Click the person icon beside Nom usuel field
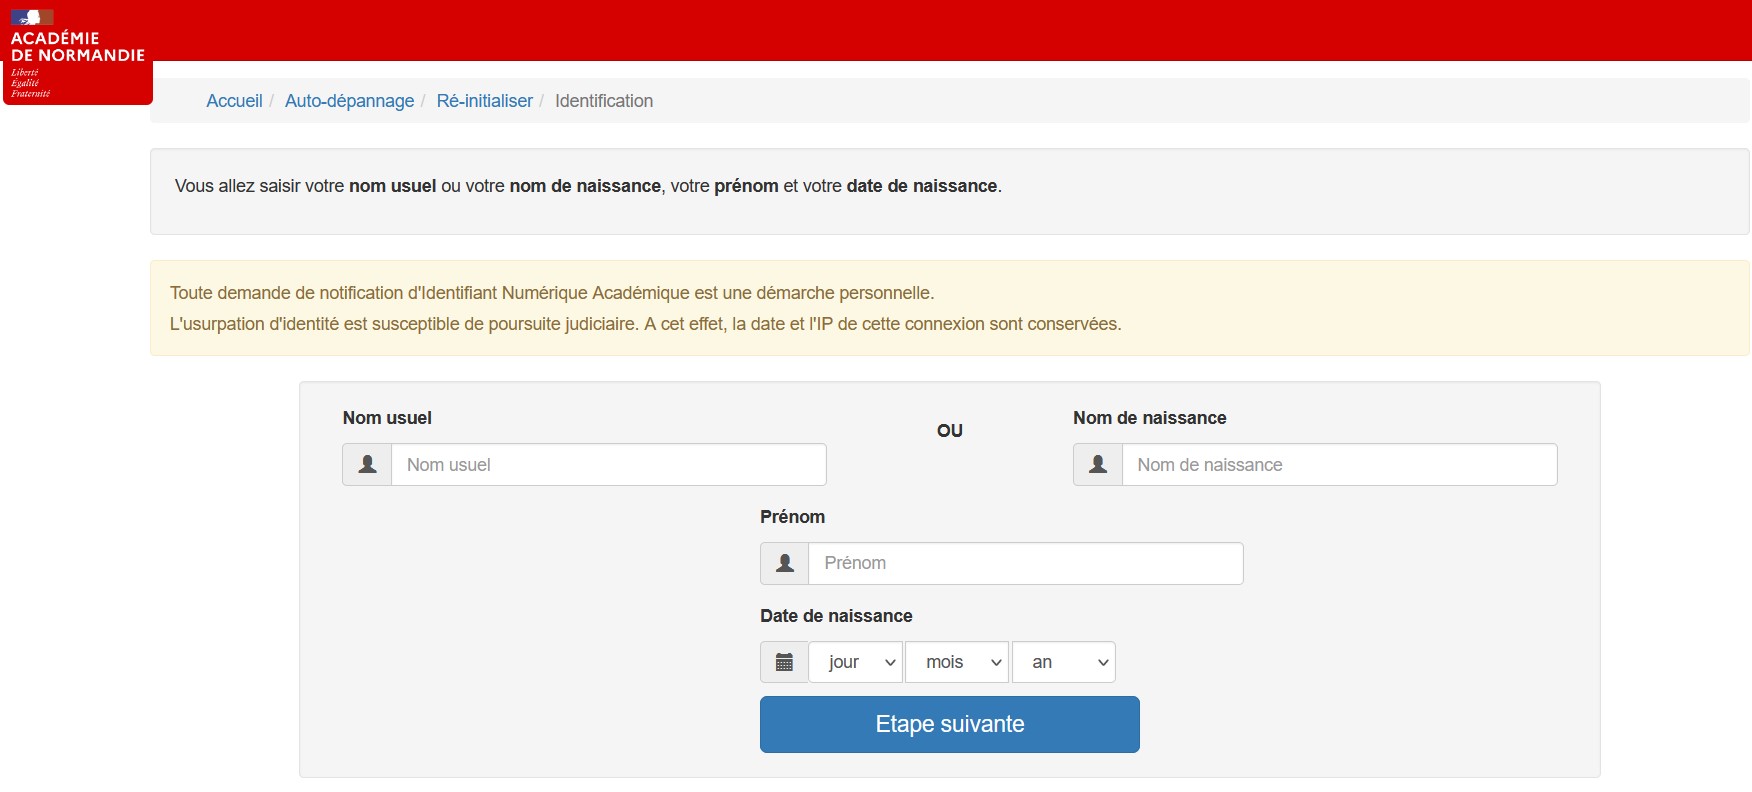Viewport: 1752px width, 792px height. pyautogui.click(x=367, y=465)
